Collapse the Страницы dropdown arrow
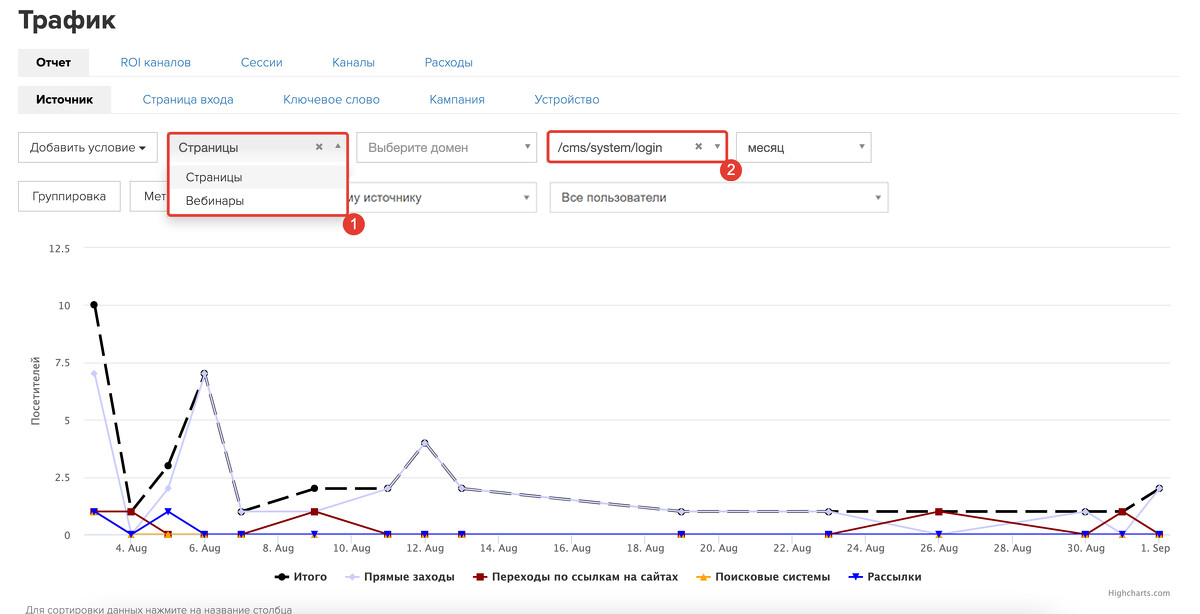Image resolution: width=1200 pixels, height=614 pixels. [338, 147]
